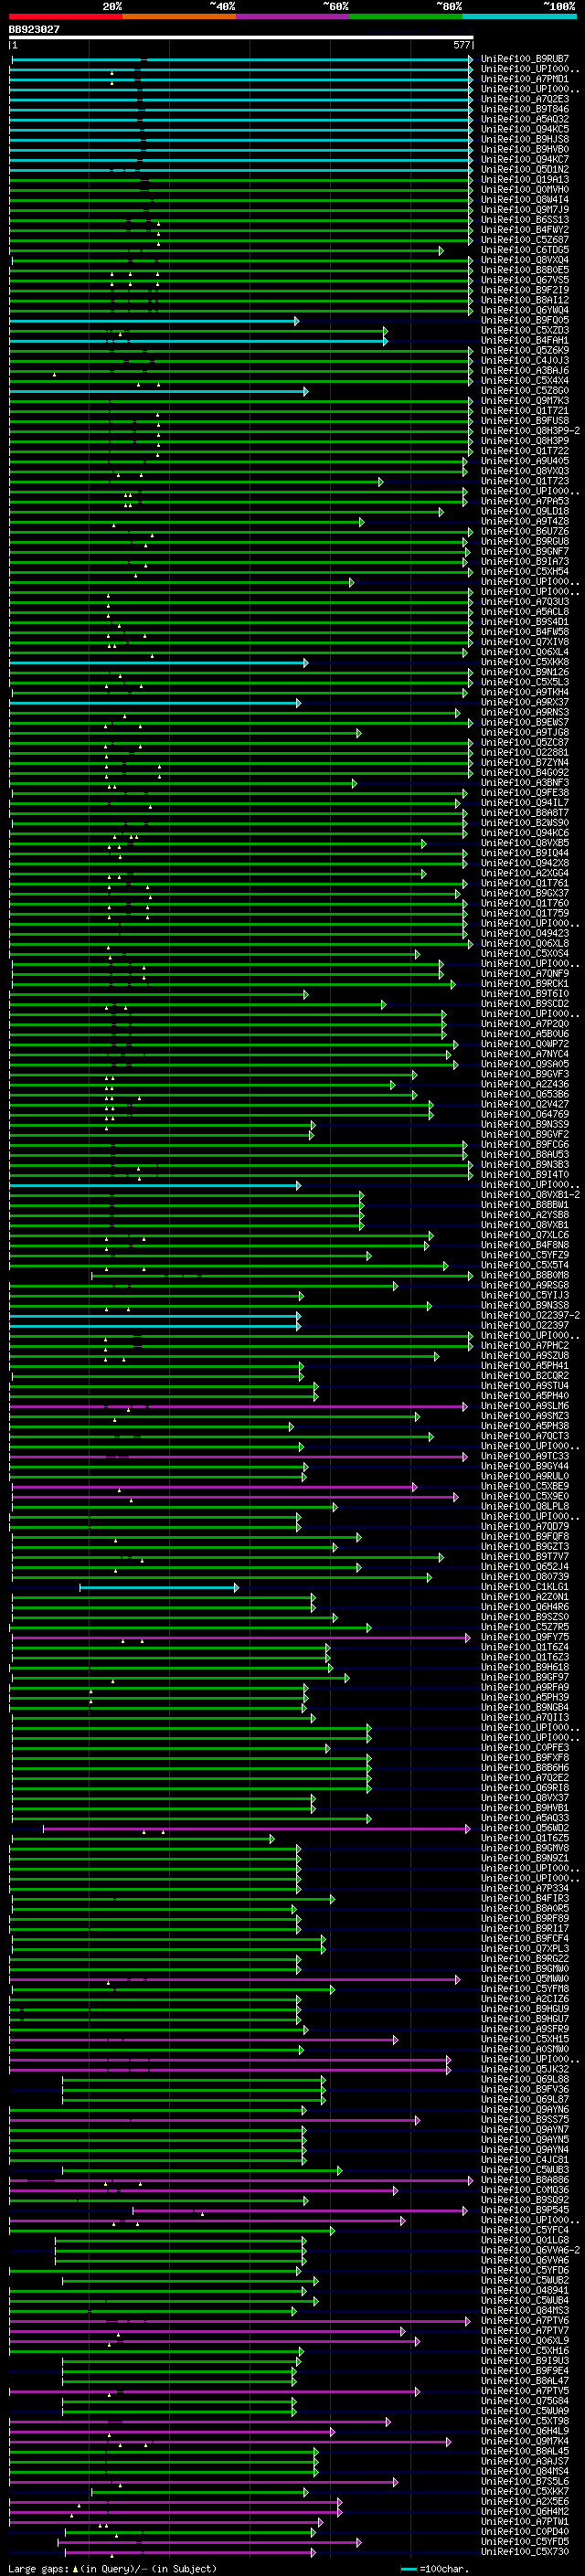Select label UniRef100_Q1T721
This screenshot has height=2576, width=585.
(524, 410)
